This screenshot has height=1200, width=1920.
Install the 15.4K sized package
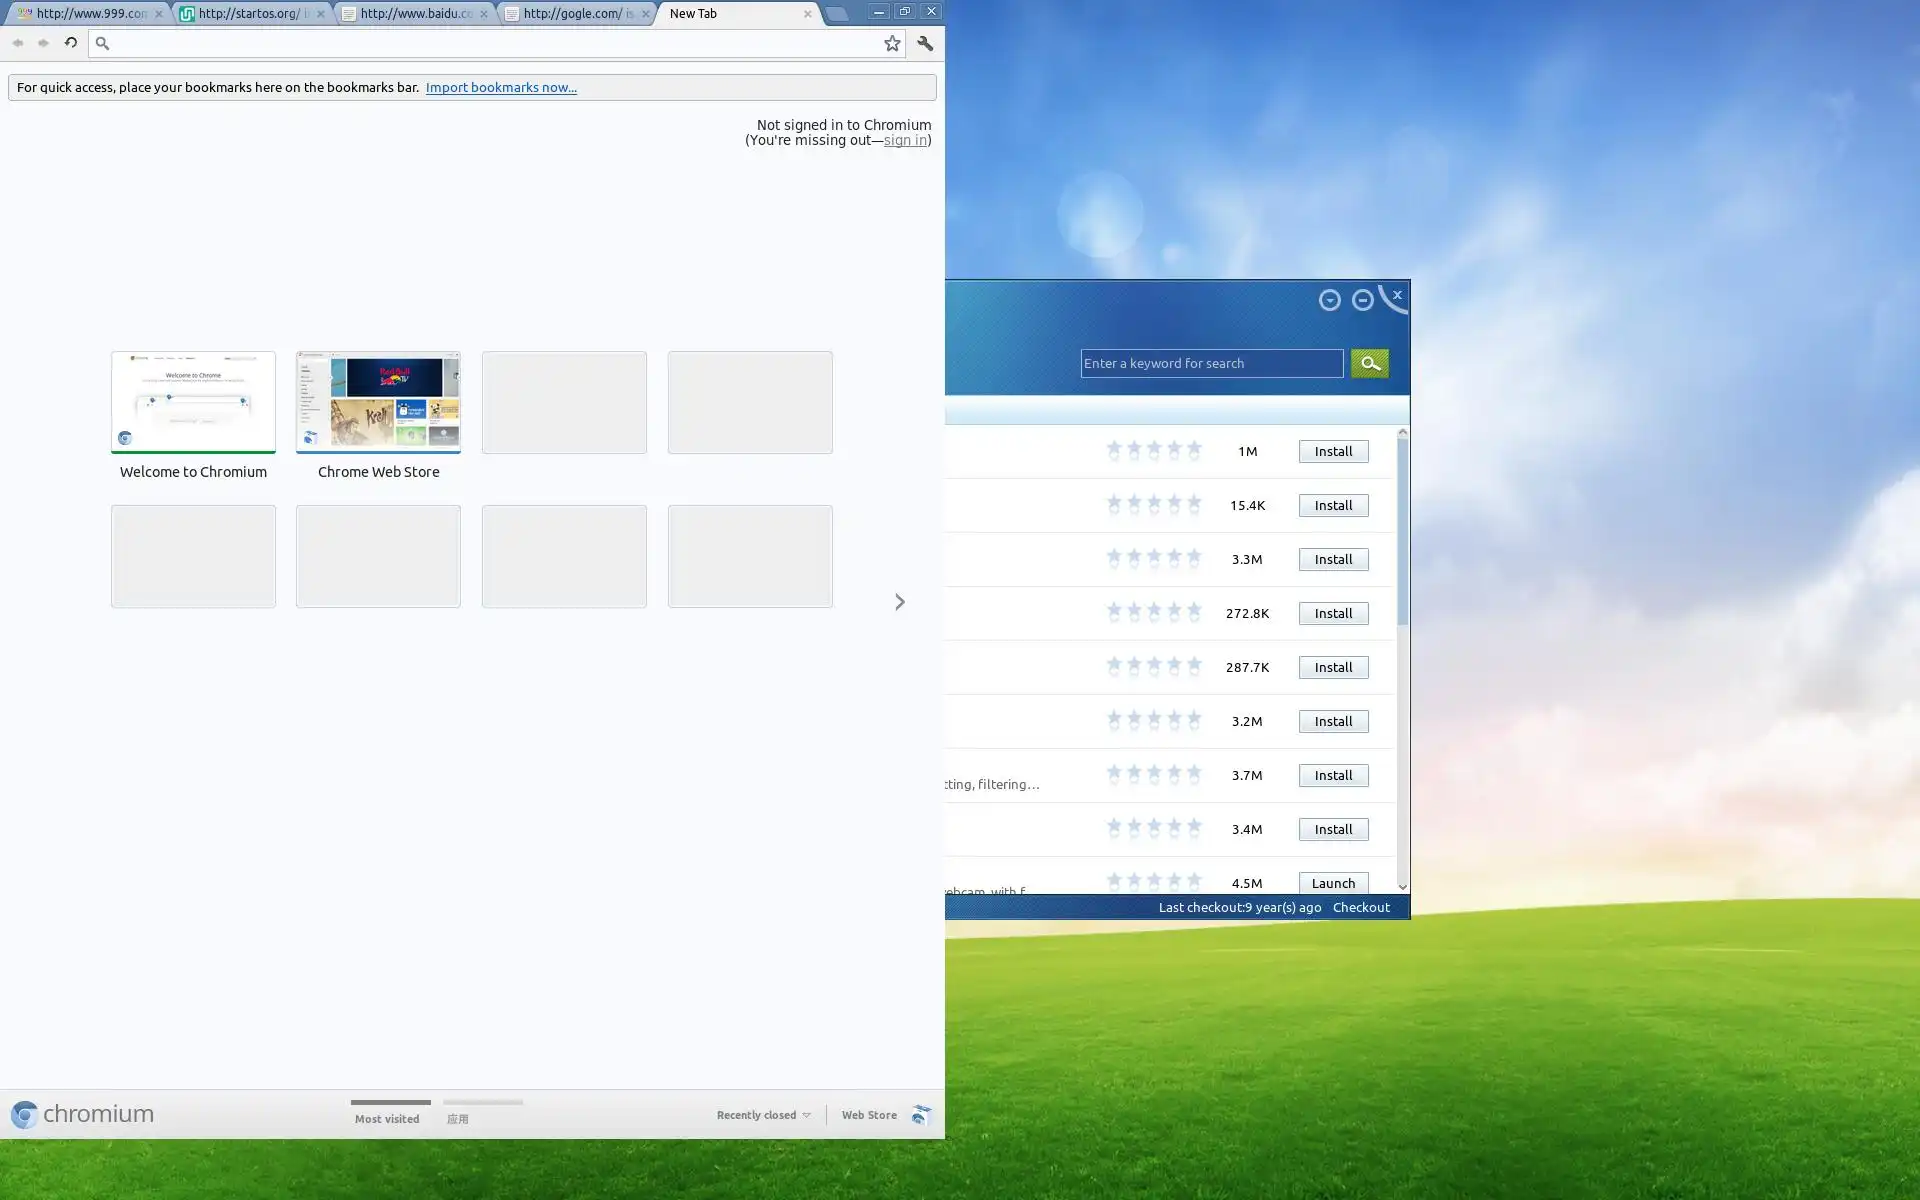(1333, 505)
